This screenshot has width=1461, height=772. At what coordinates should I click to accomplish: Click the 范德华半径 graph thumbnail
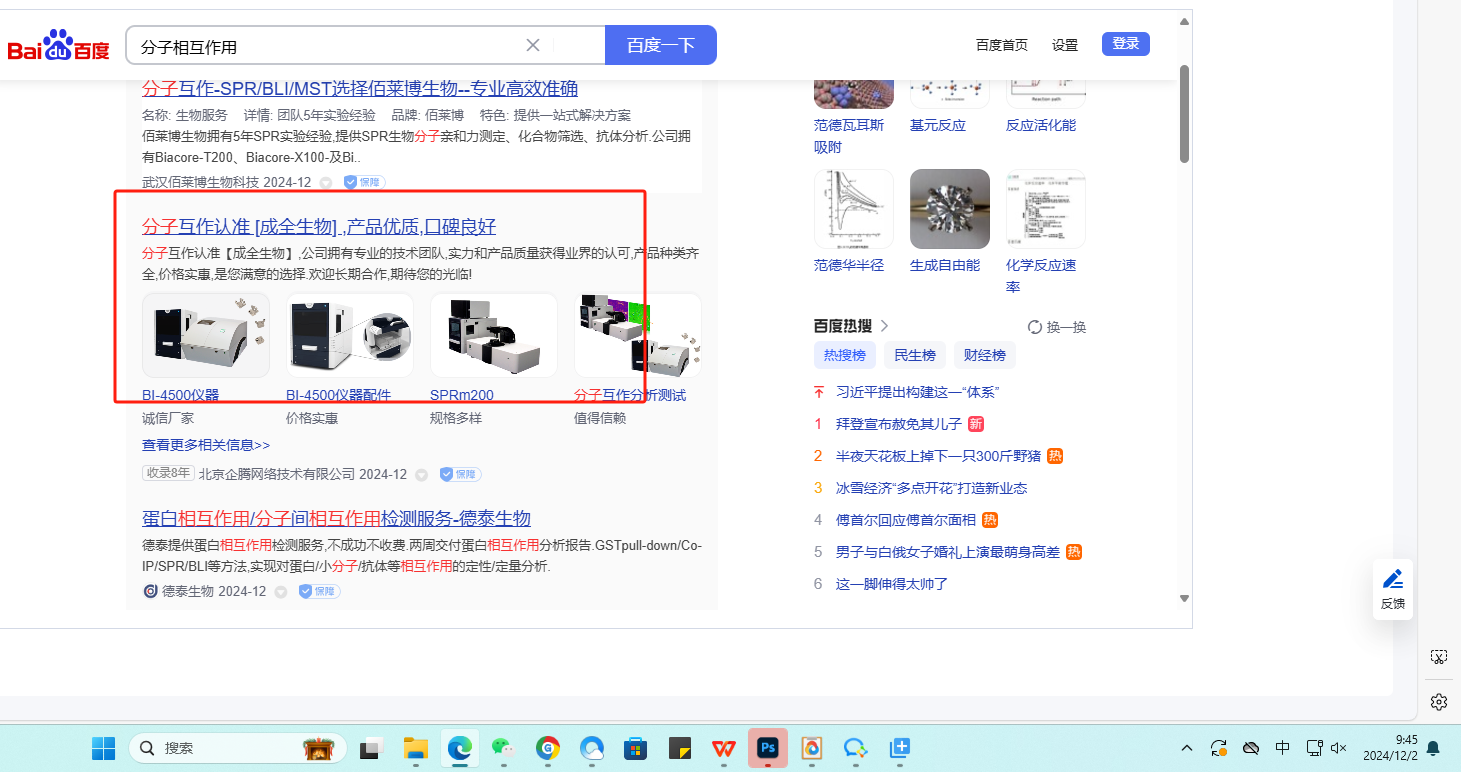click(854, 209)
